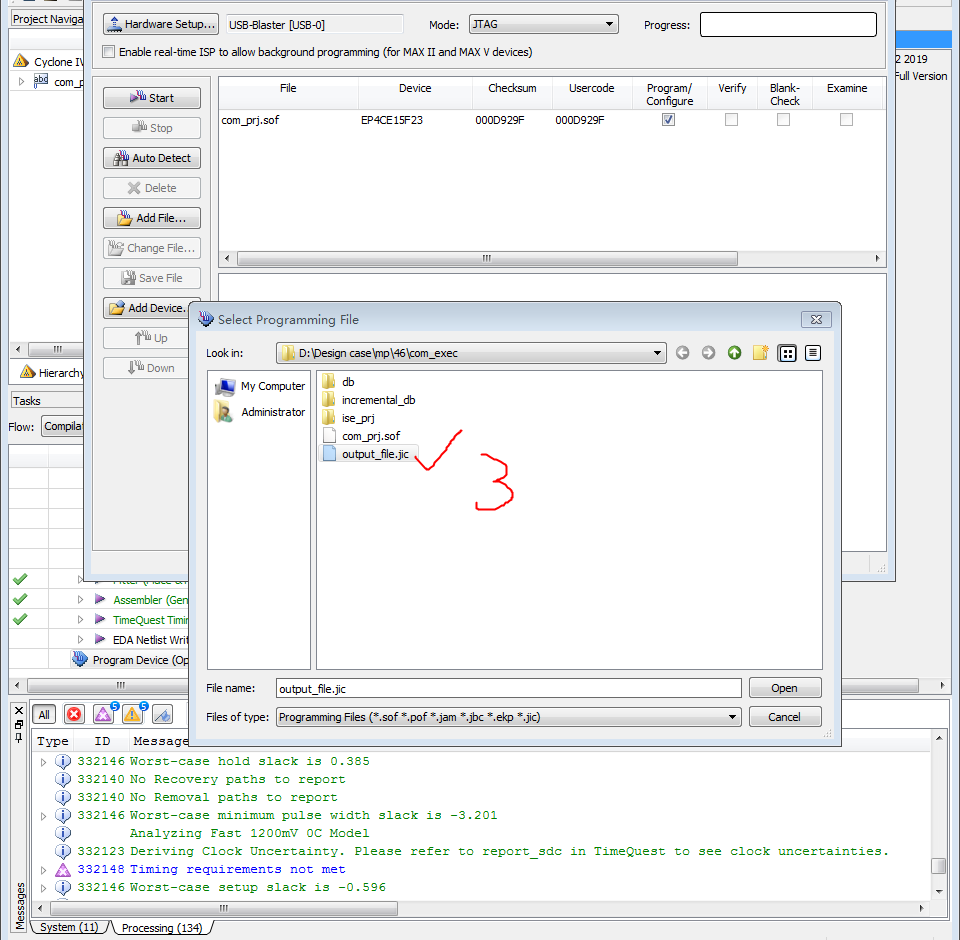Click the Auto Detect button

coord(151,157)
